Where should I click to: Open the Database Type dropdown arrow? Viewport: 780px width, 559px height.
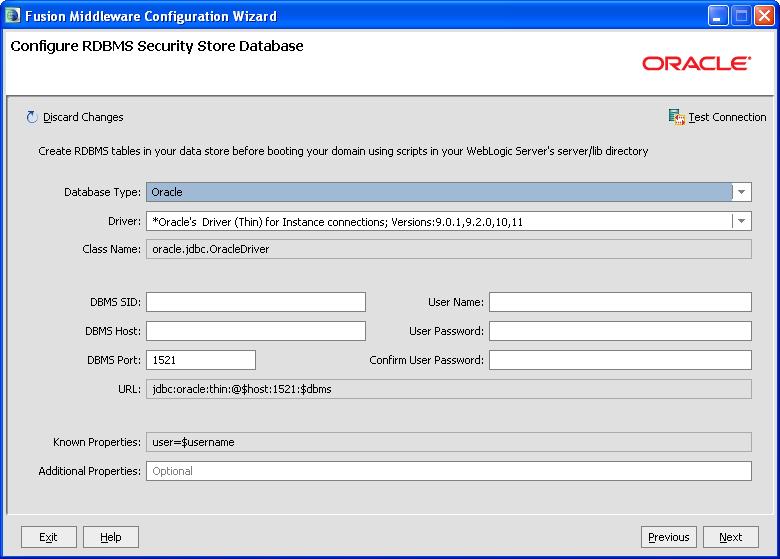(x=741, y=192)
